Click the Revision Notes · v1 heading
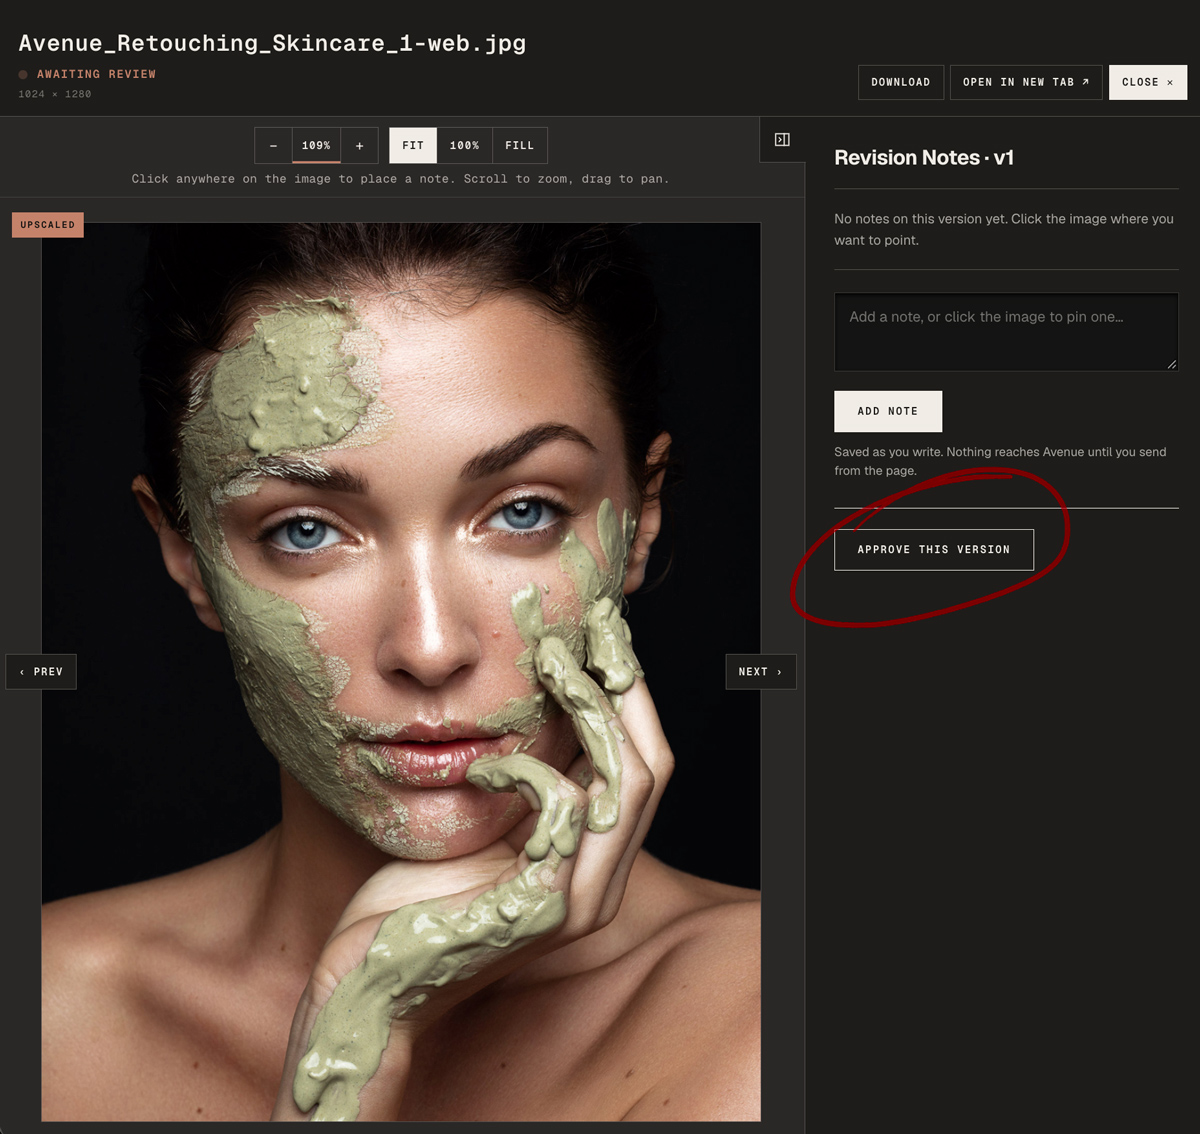The width and height of the screenshot is (1200, 1134). 924,158
